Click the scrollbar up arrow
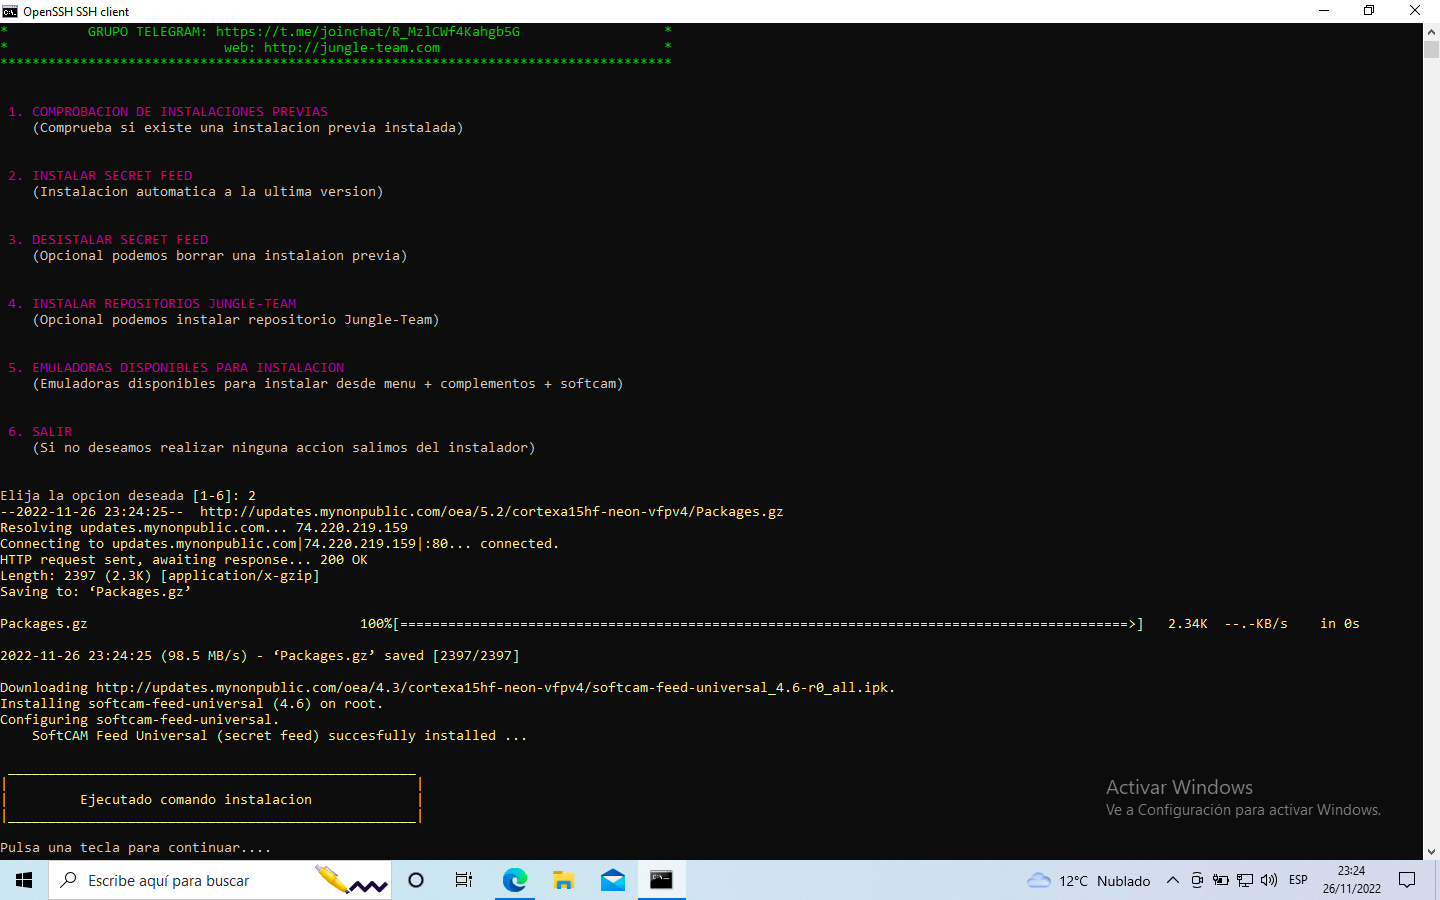The image size is (1440, 900). tap(1431, 32)
